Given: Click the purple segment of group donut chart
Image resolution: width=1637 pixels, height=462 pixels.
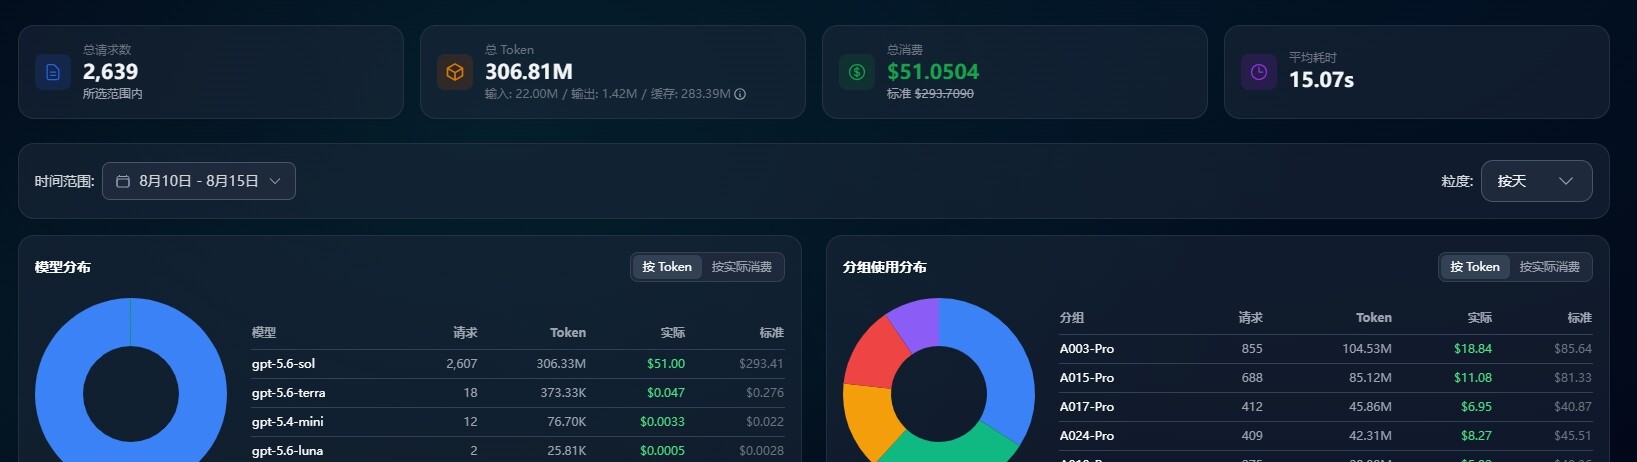Looking at the screenshot, I should pyautogui.click(x=914, y=322).
